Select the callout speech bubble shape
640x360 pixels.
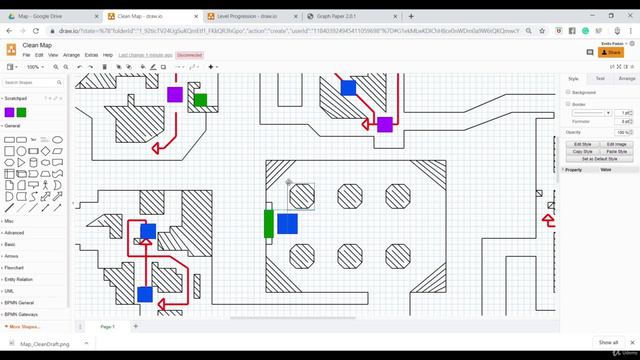(33, 185)
